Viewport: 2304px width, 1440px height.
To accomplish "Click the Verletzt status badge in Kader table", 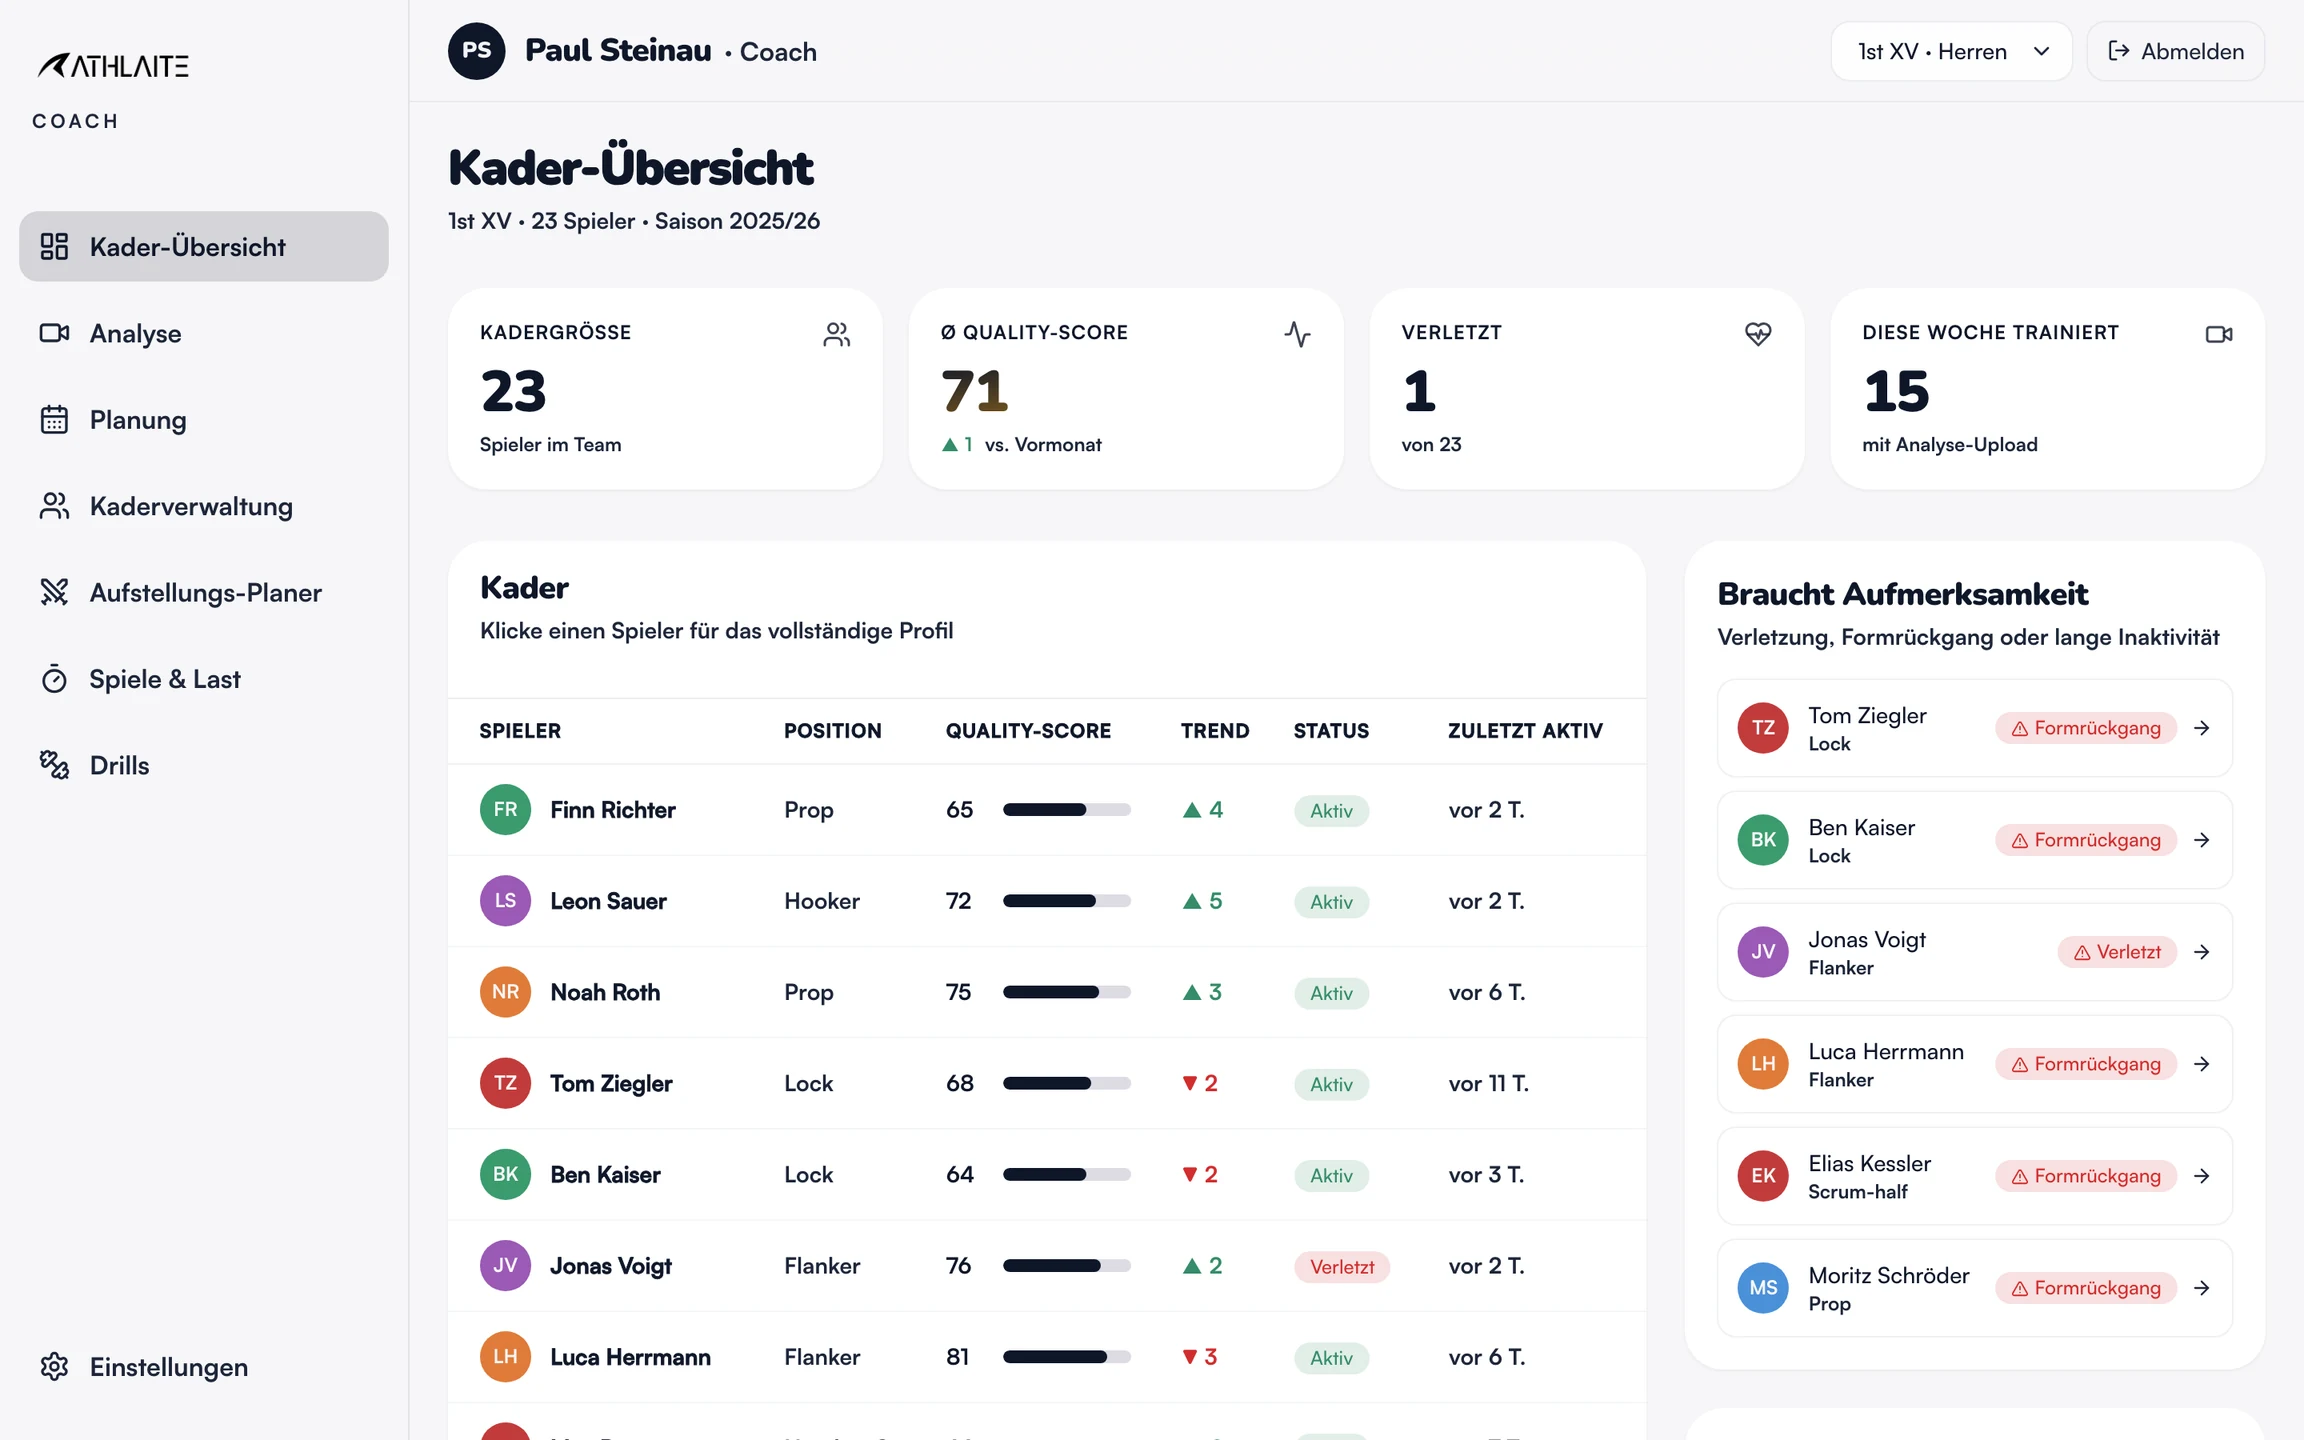I will coord(1342,1267).
